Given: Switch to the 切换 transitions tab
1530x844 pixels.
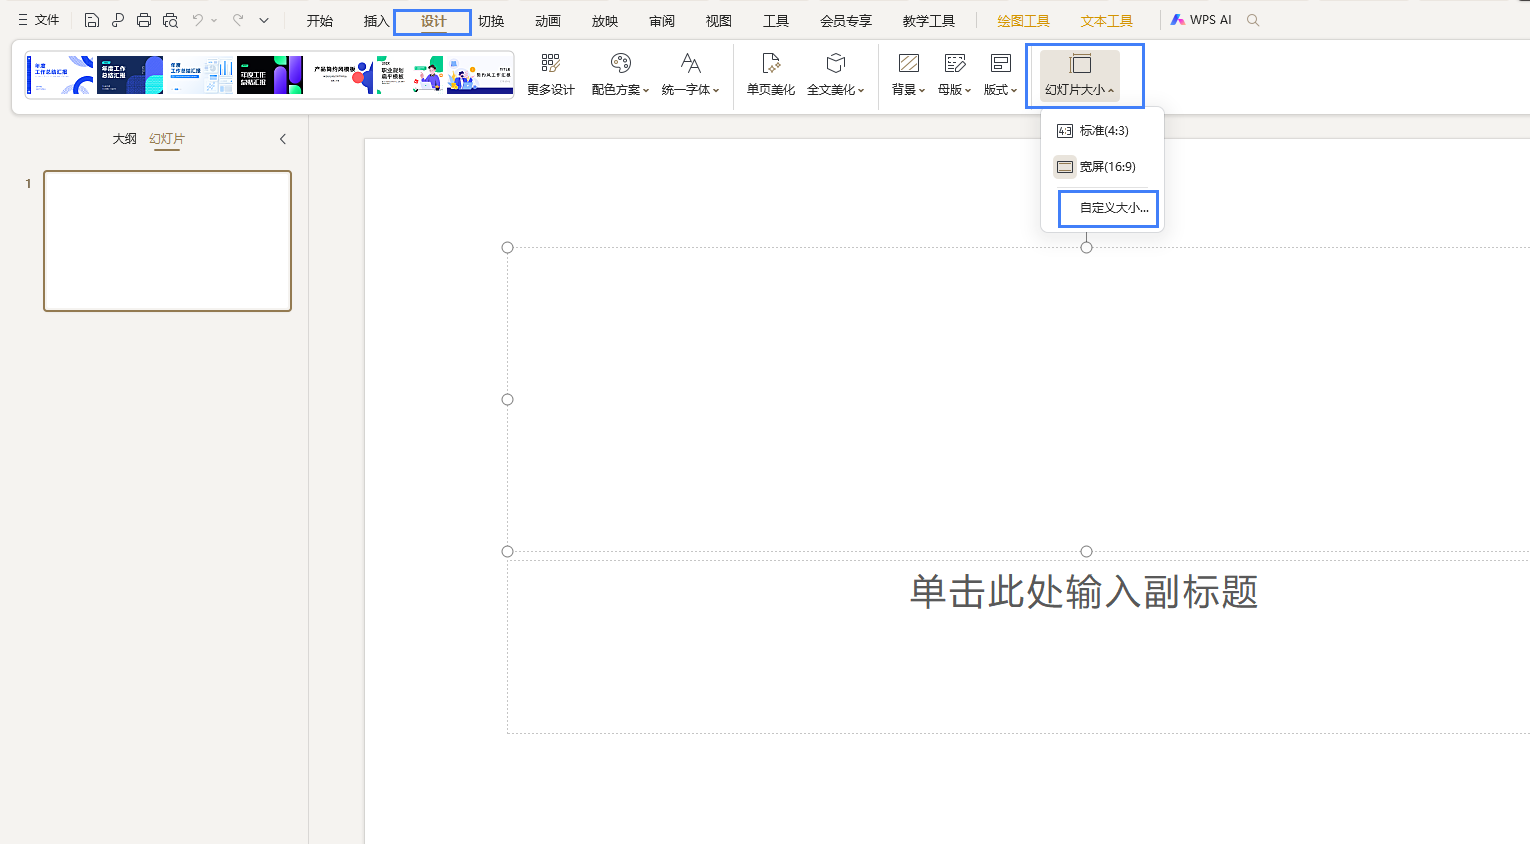Looking at the screenshot, I should pyautogui.click(x=491, y=21).
